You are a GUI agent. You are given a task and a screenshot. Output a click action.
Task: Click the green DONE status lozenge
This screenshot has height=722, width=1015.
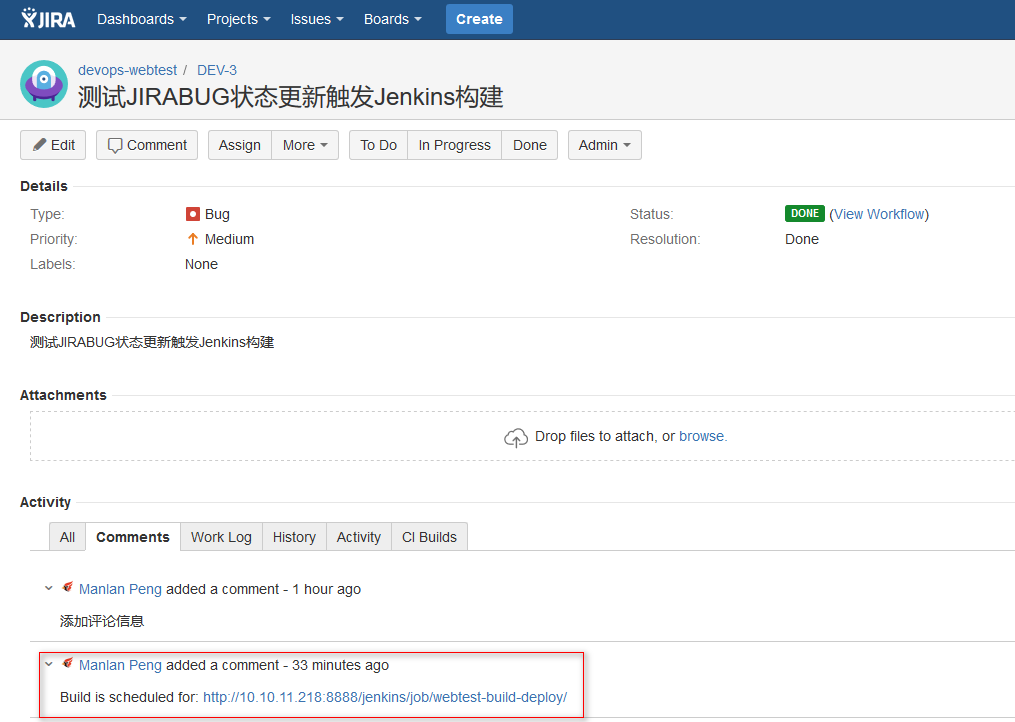[x=805, y=213]
